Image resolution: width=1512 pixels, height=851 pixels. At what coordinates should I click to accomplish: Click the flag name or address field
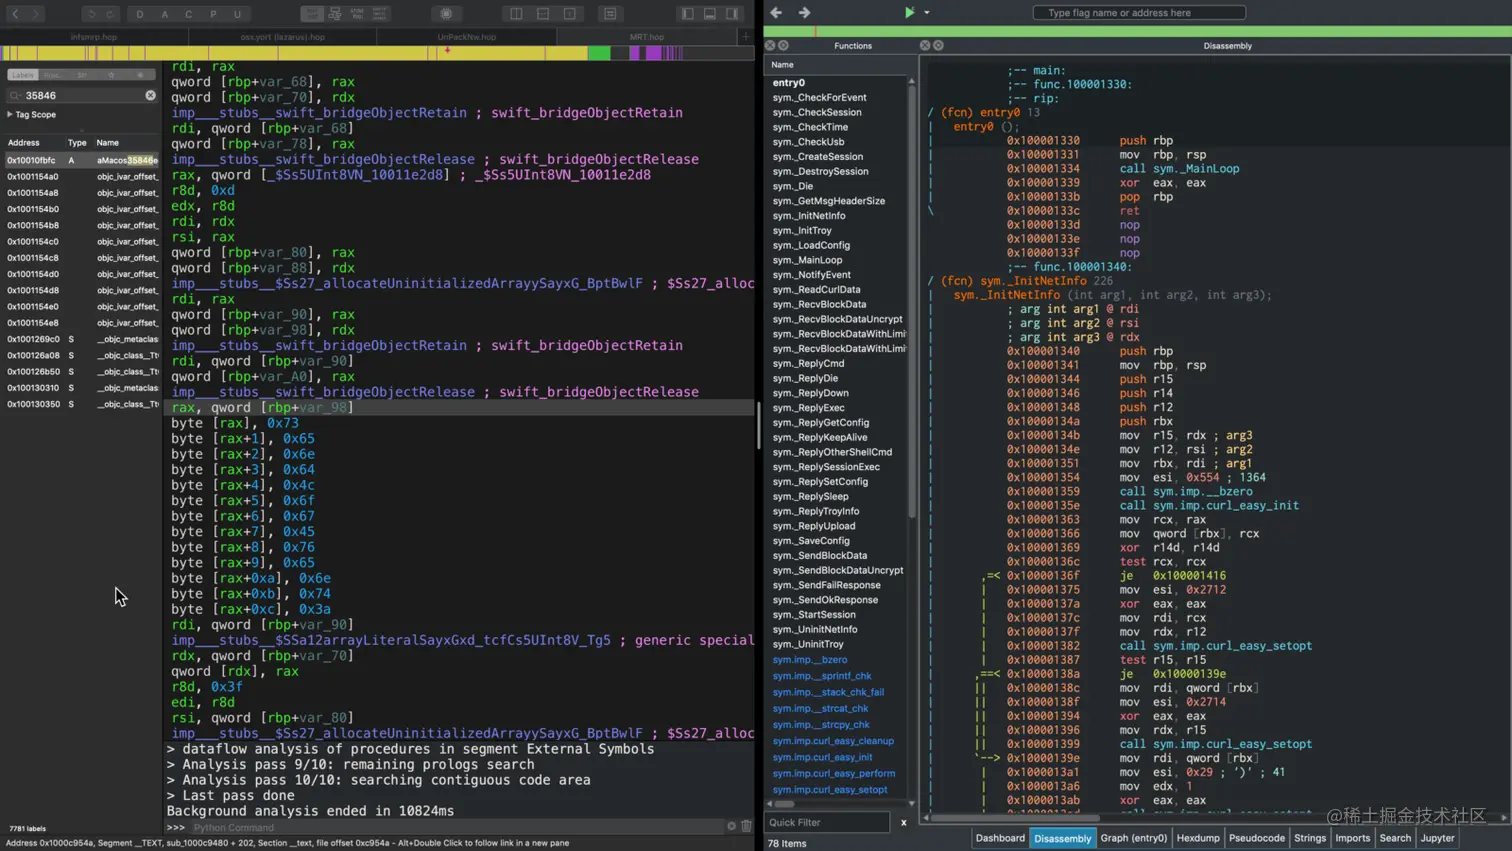(1139, 13)
